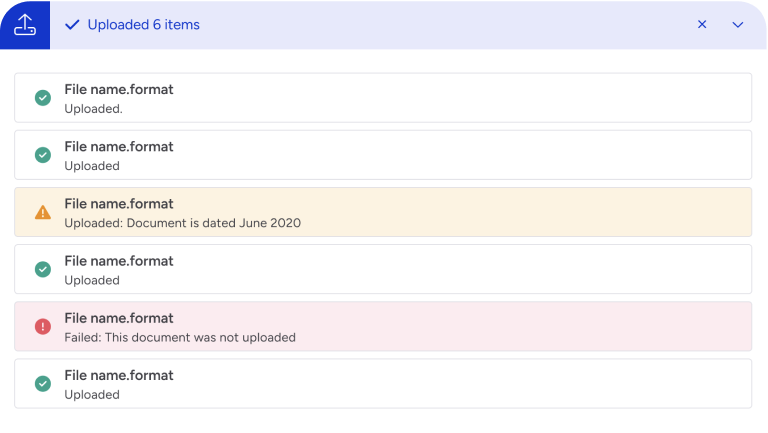Click the green success icon in first file row
Image resolution: width=768 pixels, height=433 pixels.
43,98
